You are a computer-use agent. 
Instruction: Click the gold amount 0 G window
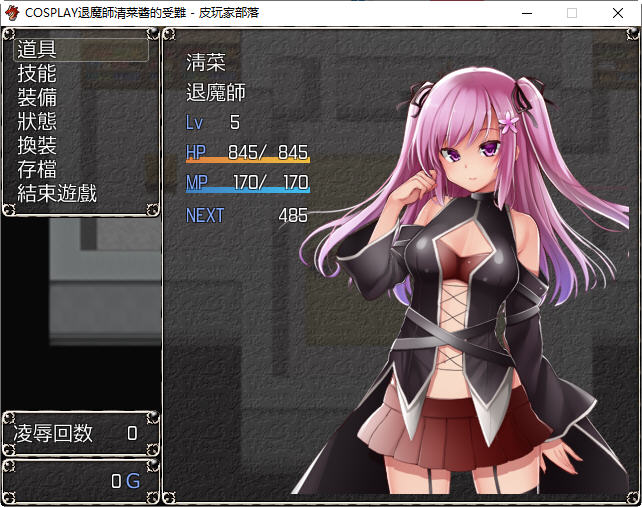click(x=81, y=481)
